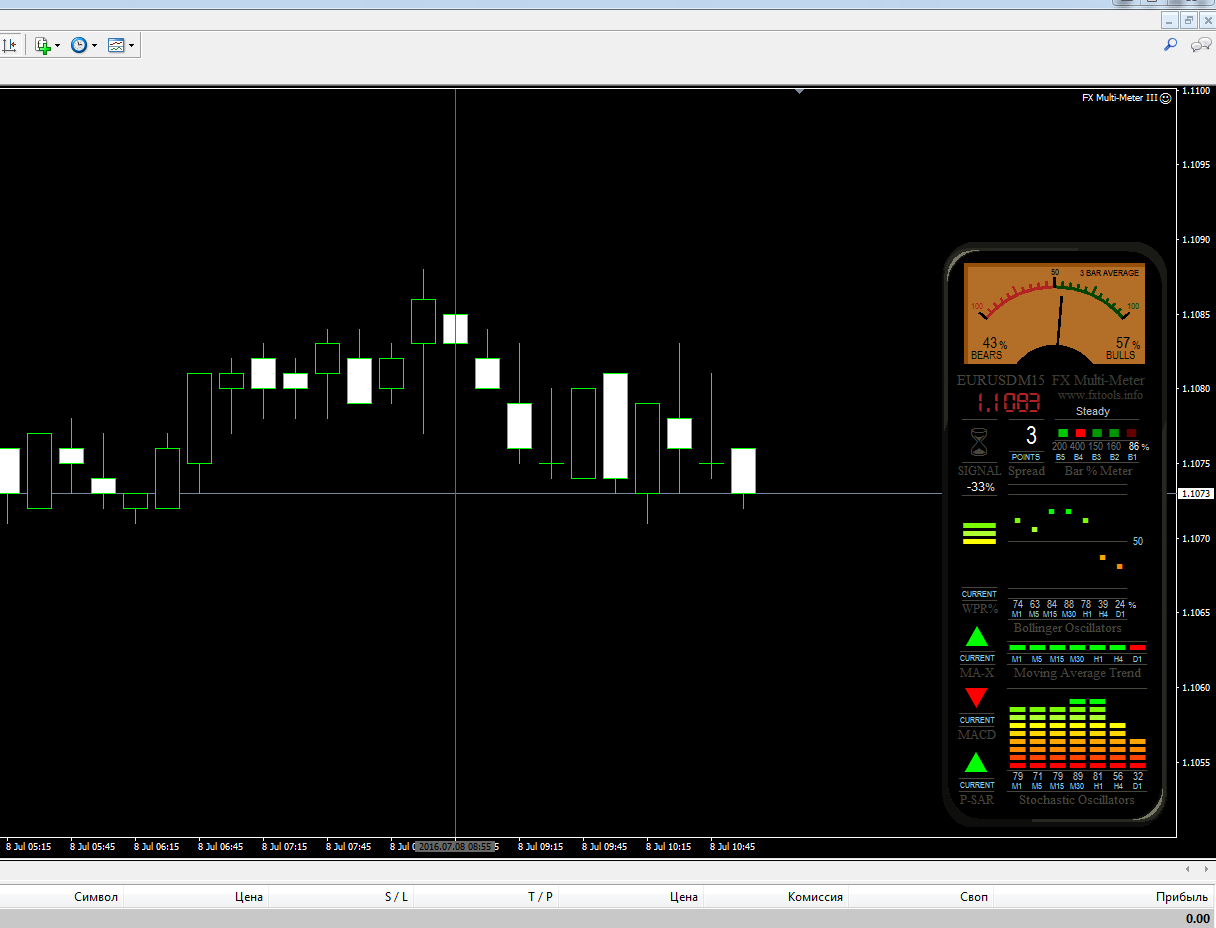This screenshot has height=928, width=1216.
Task: Minimize the inner chart window
Action: pos(1171,20)
